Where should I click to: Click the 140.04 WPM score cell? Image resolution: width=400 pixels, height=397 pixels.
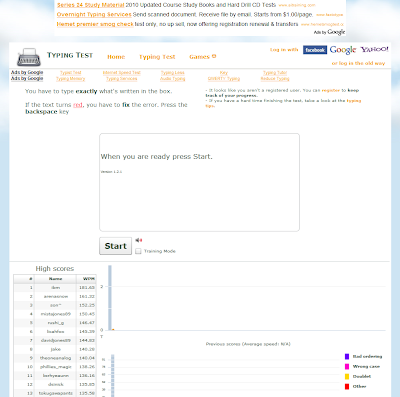87,358
